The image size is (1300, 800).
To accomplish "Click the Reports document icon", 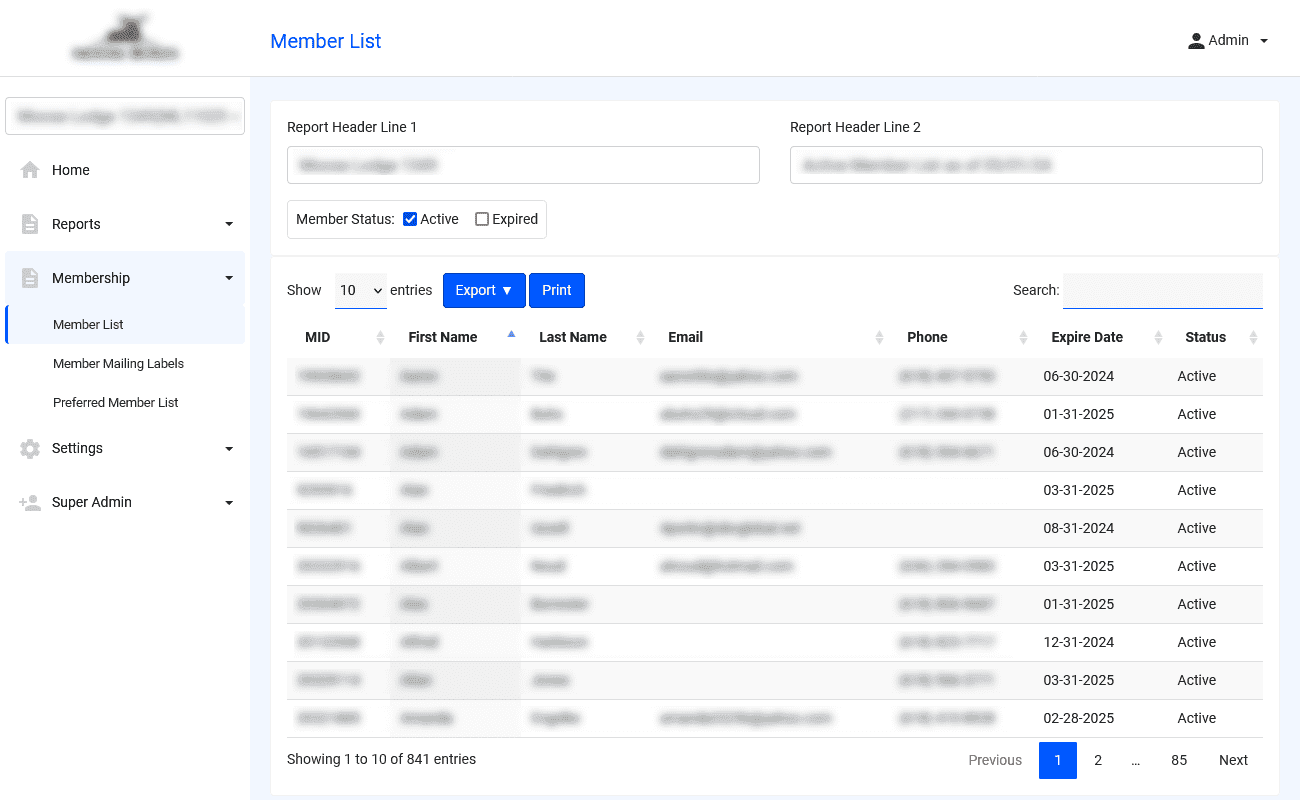I will (x=30, y=224).
